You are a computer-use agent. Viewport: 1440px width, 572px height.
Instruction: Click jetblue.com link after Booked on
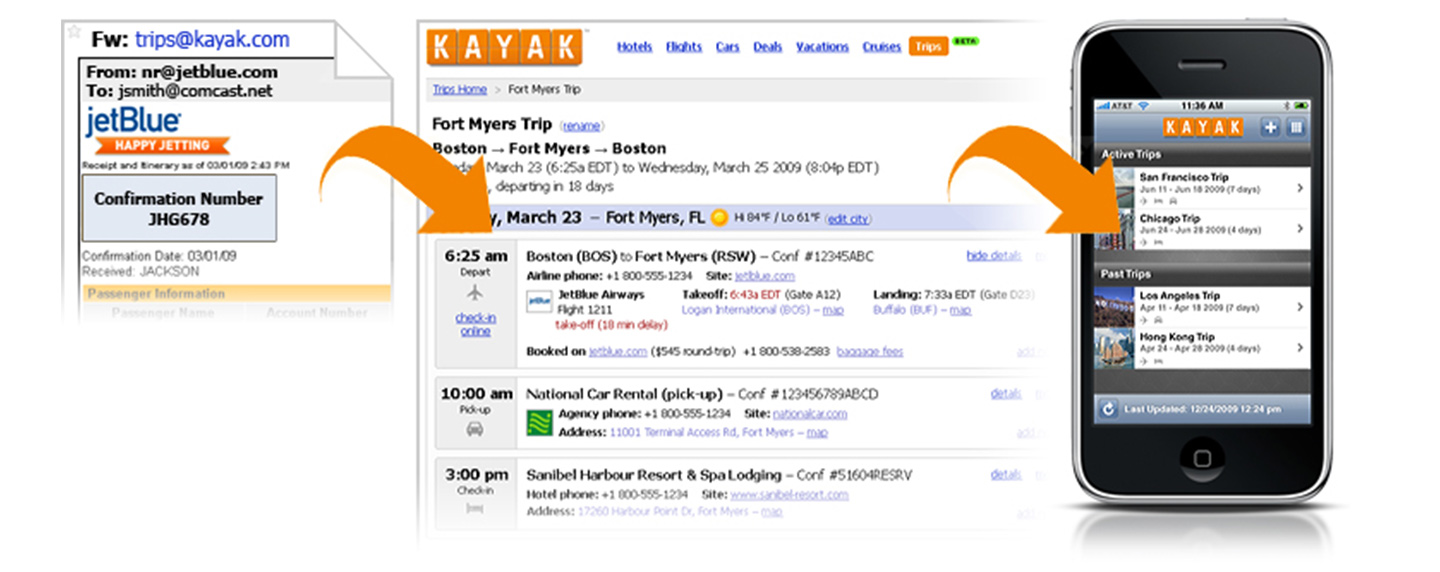[x=617, y=352]
